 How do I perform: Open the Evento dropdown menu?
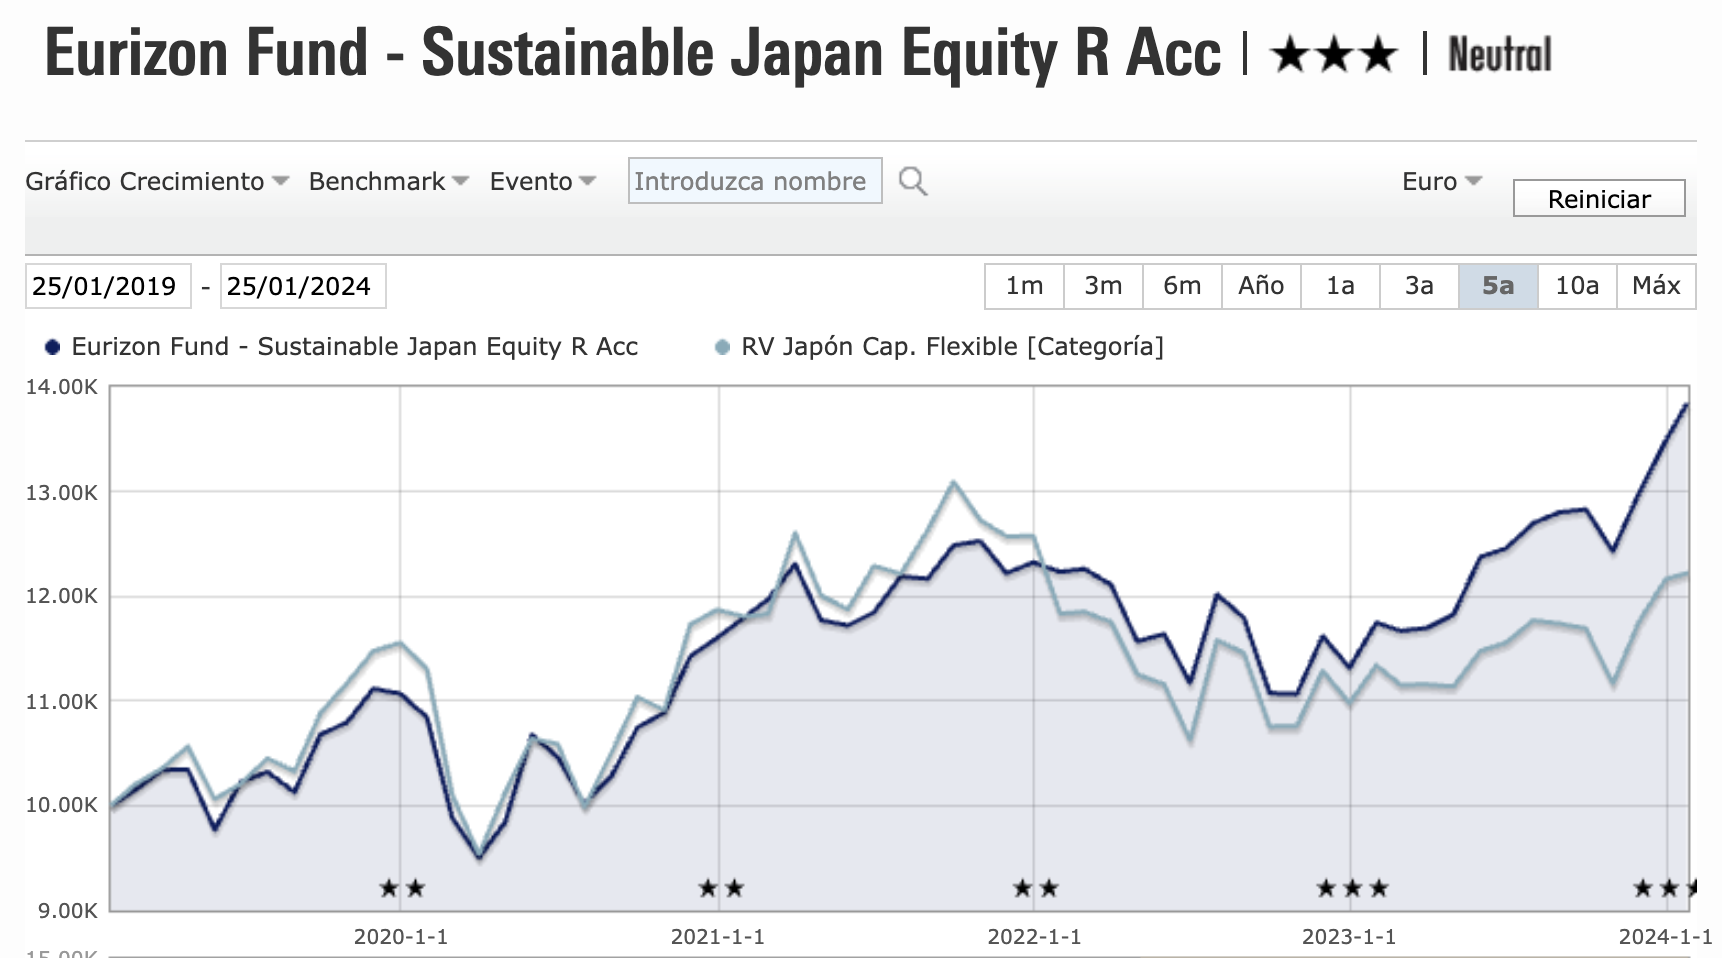(x=542, y=181)
